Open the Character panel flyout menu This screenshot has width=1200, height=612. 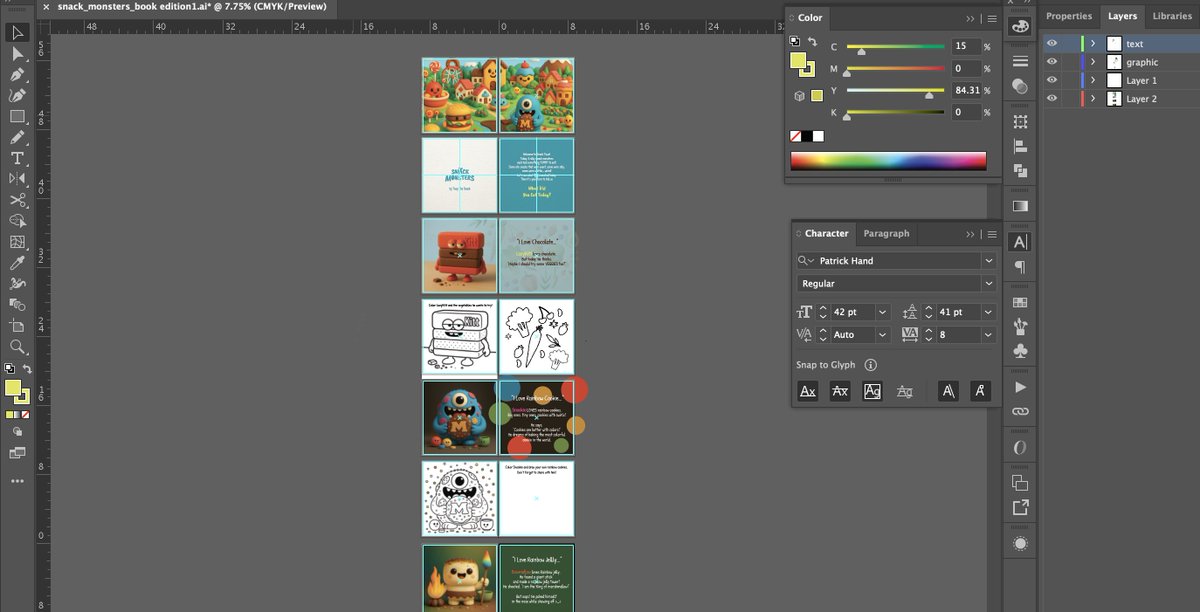(990, 234)
